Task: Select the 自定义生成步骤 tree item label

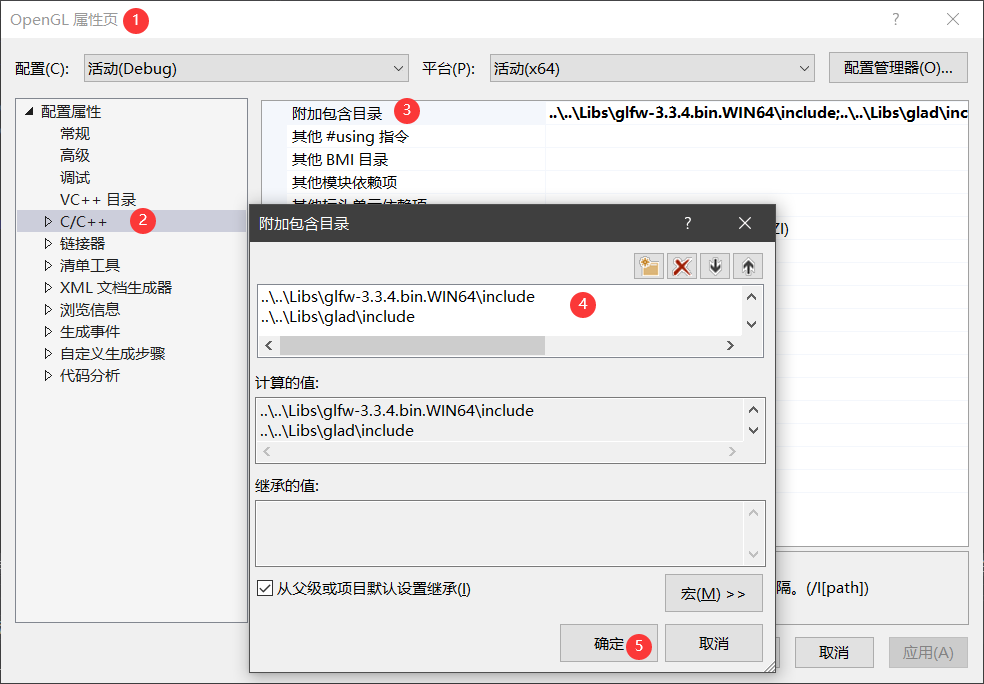Action: point(112,353)
